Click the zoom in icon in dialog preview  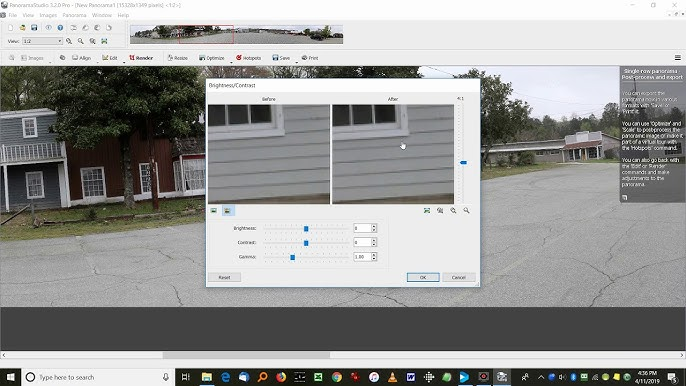[x=453, y=211]
